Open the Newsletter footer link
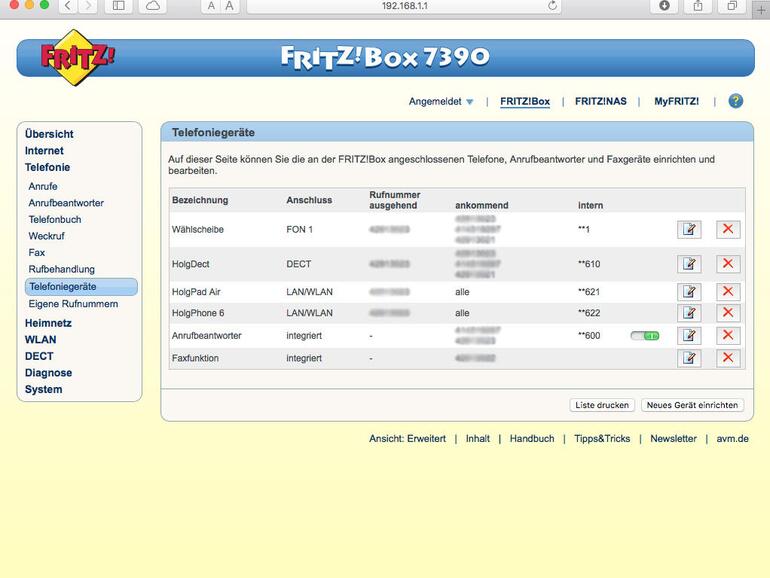This screenshot has height=578, width=770. coord(673,439)
